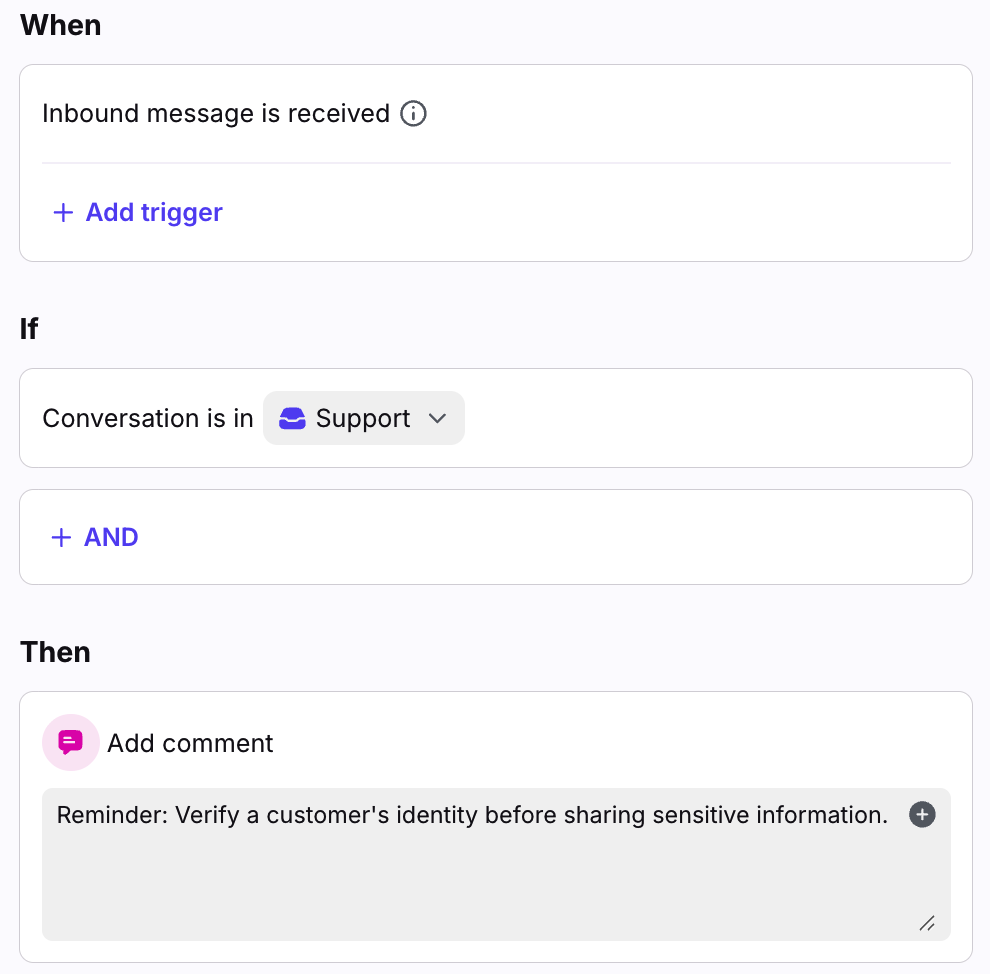Click the purple Support inbox icon
The width and height of the screenshot is (990, 974).
292,418
